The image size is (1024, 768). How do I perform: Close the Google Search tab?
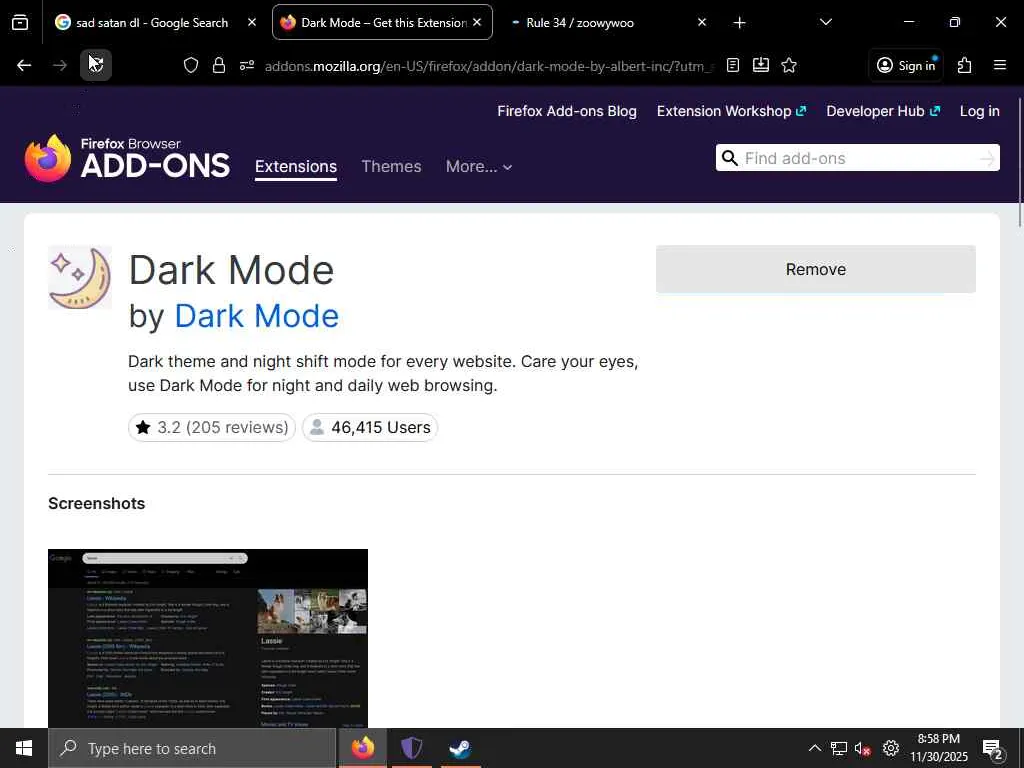(x=252, y=22)
